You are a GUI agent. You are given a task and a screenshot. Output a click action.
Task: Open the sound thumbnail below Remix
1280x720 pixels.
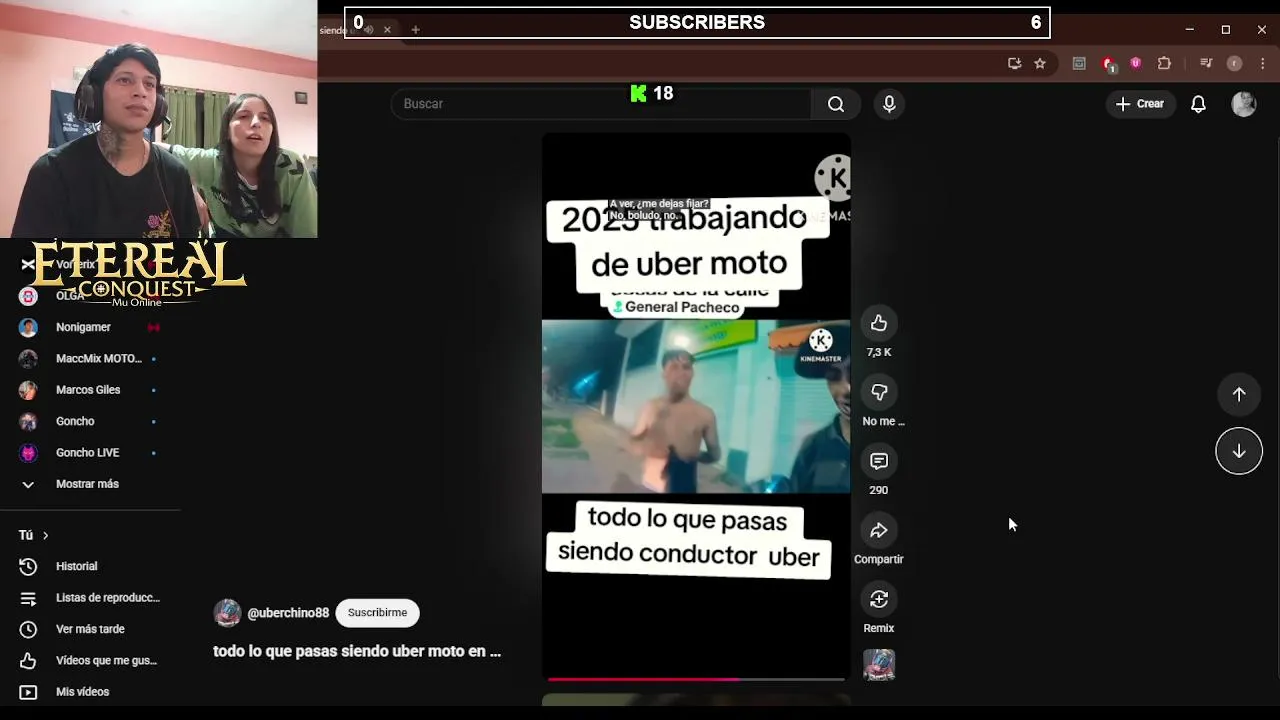click(879, 665)
